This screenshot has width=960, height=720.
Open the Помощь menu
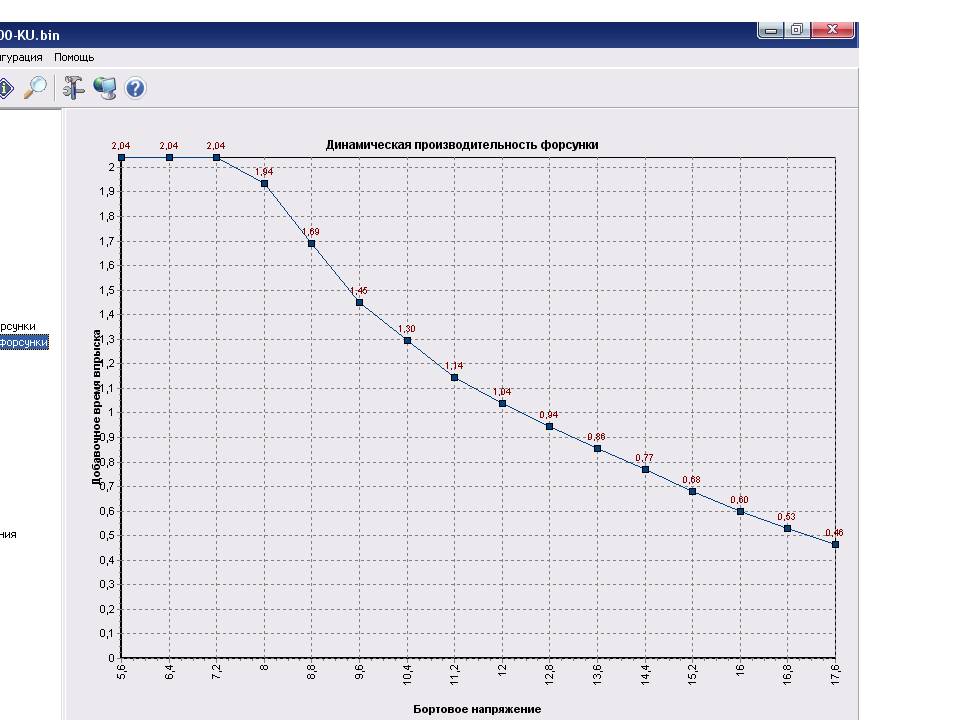point(74,58)
